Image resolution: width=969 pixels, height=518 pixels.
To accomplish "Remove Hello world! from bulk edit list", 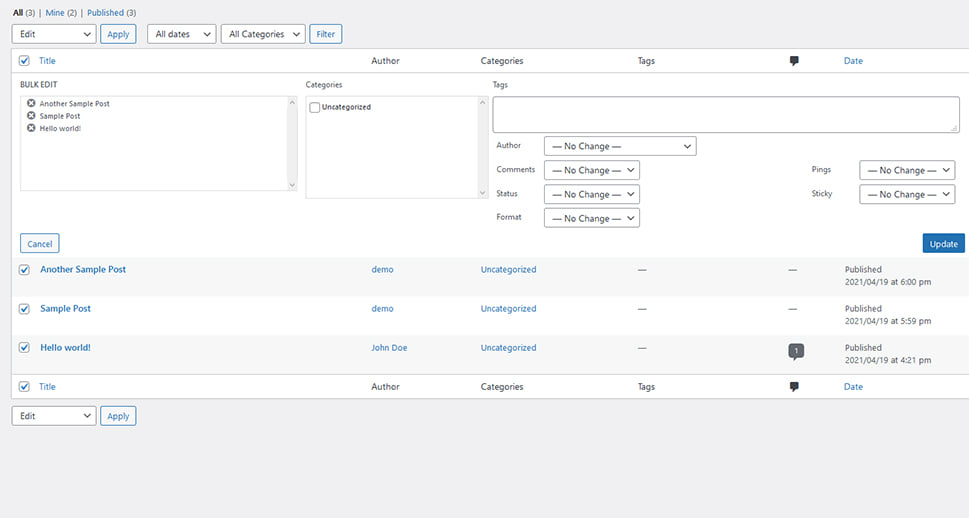I will [31, 128].
